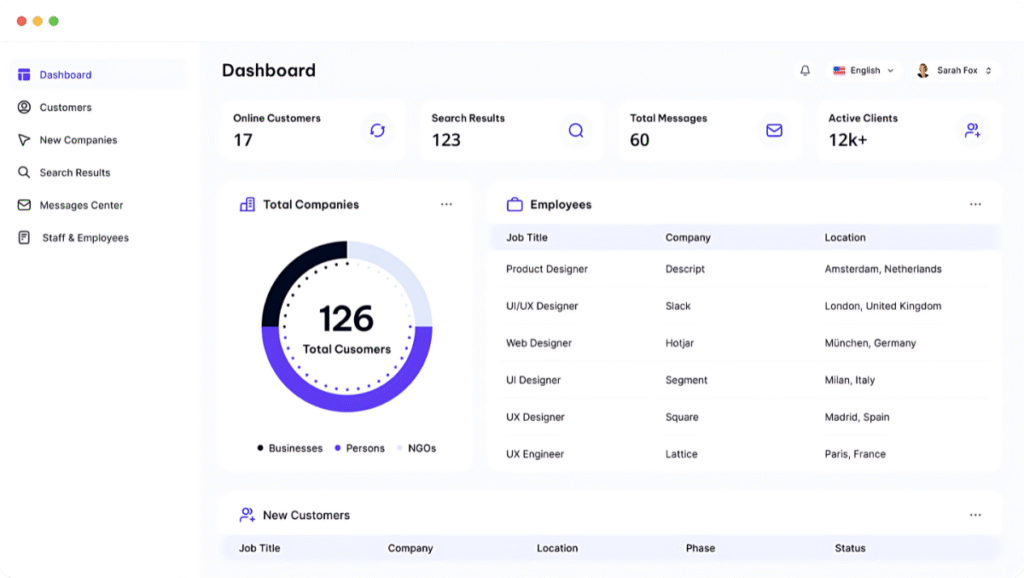The image size is (1024, 578).
Task: Go to Customers in the sidebar
Action: [65, 107]
